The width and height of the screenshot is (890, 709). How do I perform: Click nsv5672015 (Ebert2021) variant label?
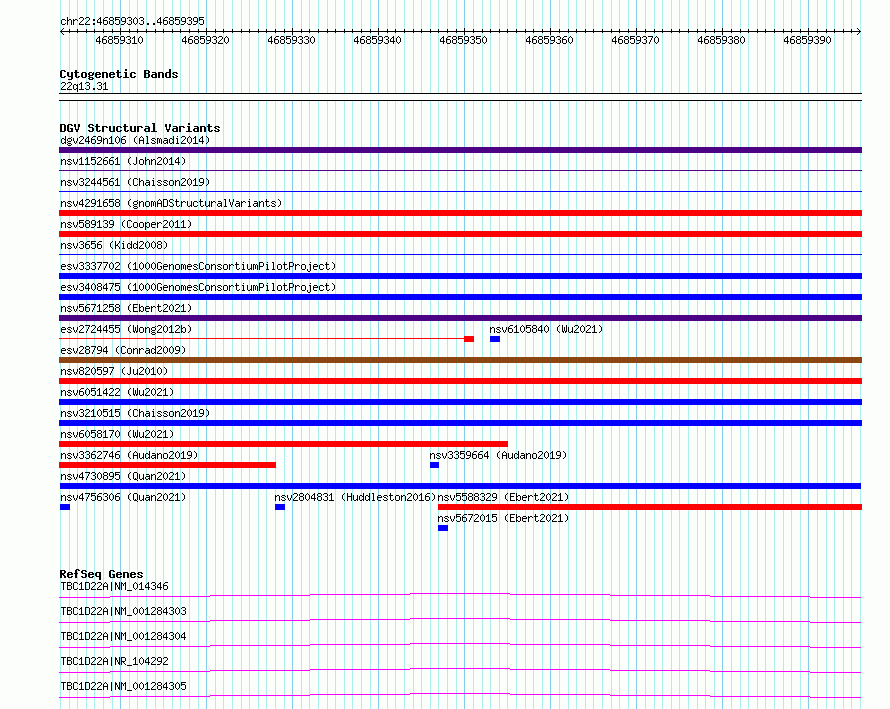pyautogui.click(x=503, y=518)
